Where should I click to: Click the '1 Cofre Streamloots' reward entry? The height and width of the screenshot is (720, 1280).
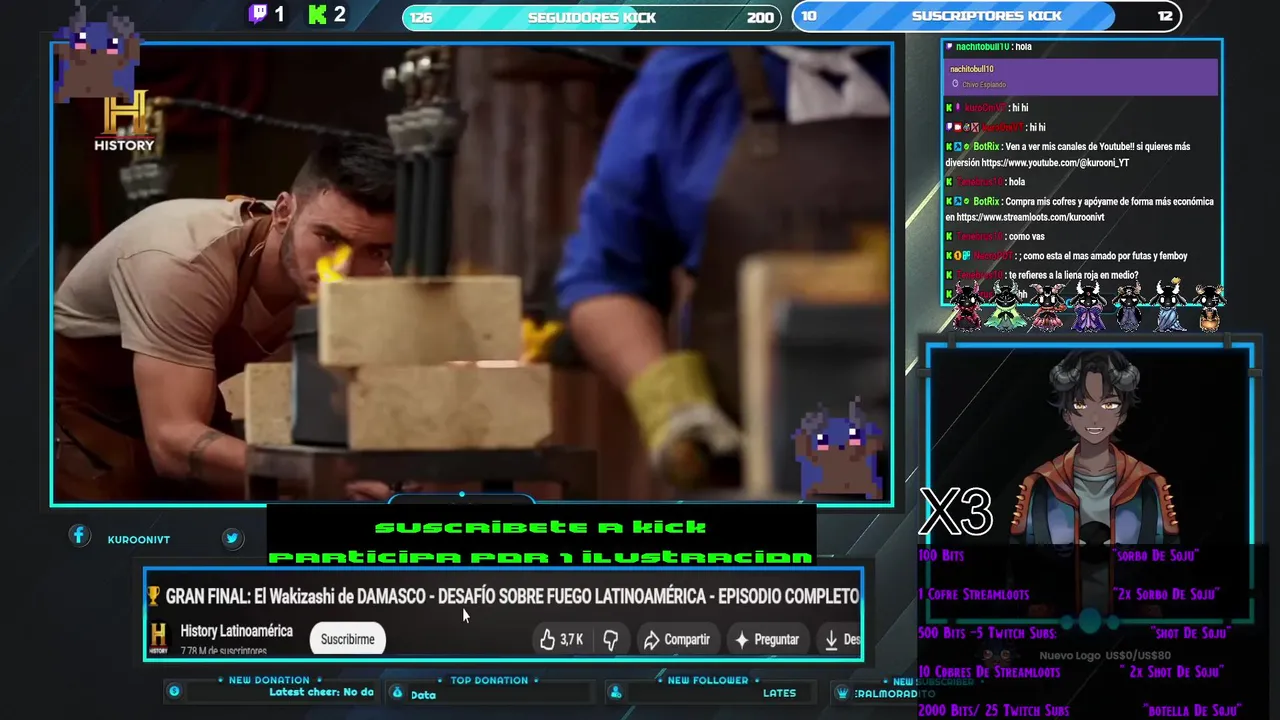pyautogui.click(x=973, y=594)
